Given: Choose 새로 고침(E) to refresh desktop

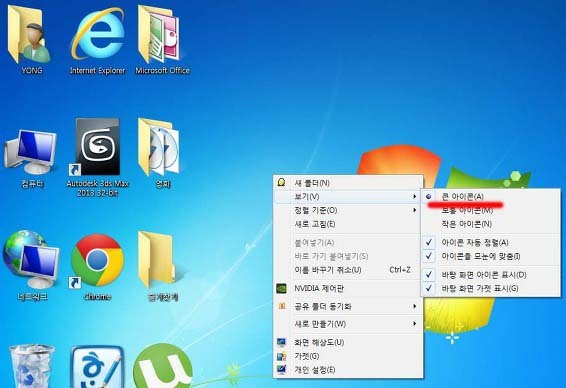Looking at the screenshot, I should (348, 224).
